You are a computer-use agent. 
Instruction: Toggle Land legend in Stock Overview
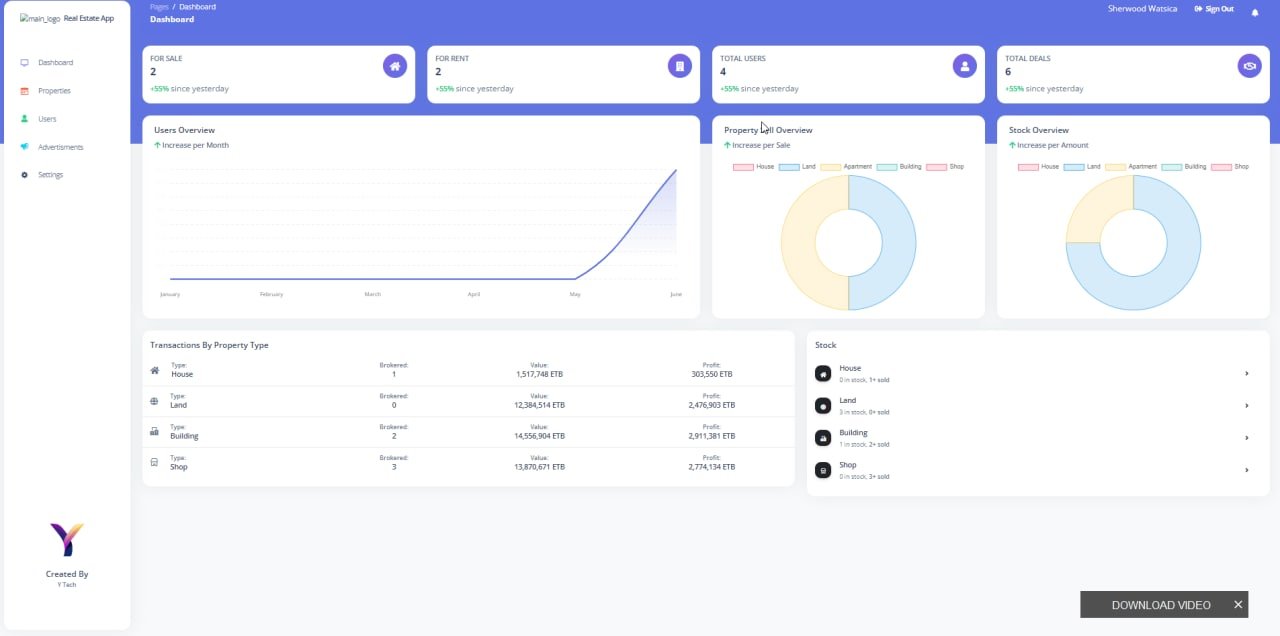(1082, 167)
